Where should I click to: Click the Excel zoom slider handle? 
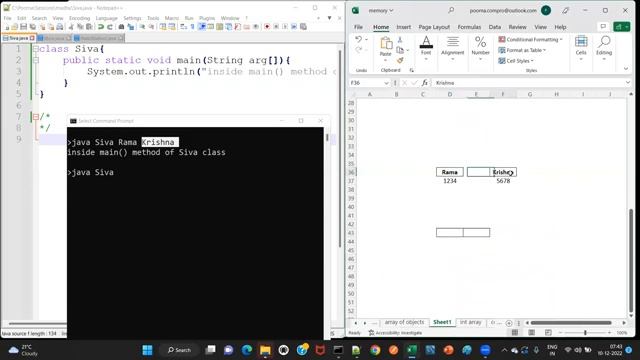[x=585, y=333]
